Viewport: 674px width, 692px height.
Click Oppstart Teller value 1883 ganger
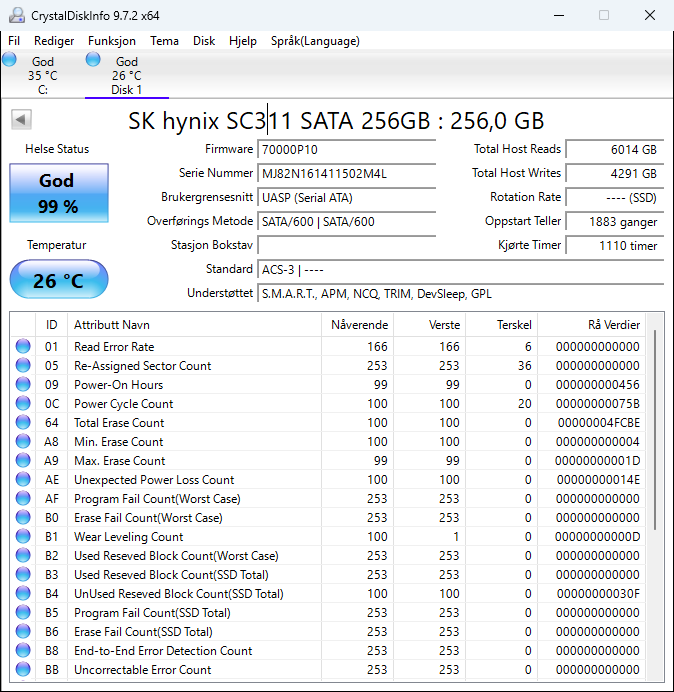point(614,221)
